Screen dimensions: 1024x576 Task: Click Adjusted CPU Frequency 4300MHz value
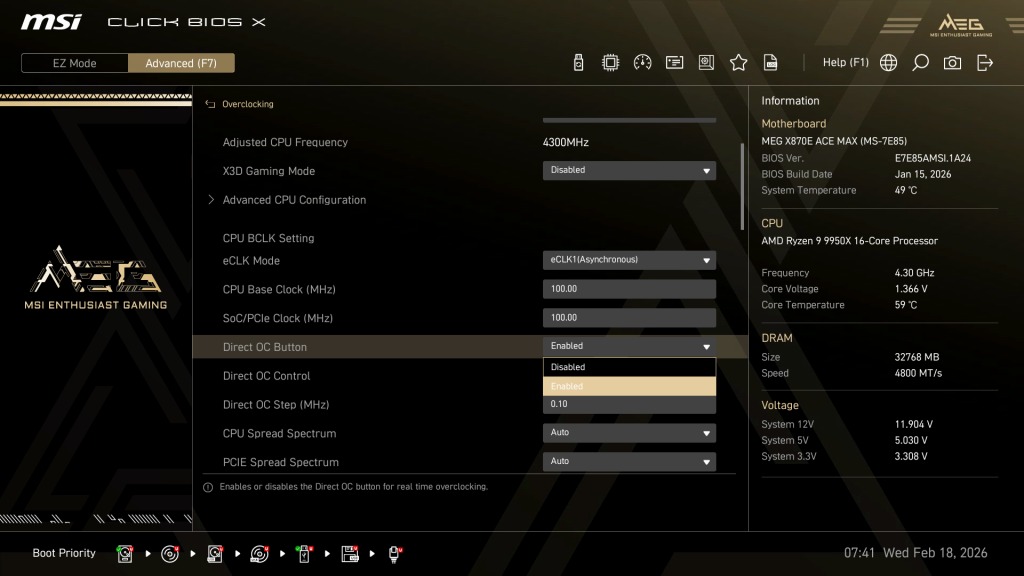click(566, 142)
